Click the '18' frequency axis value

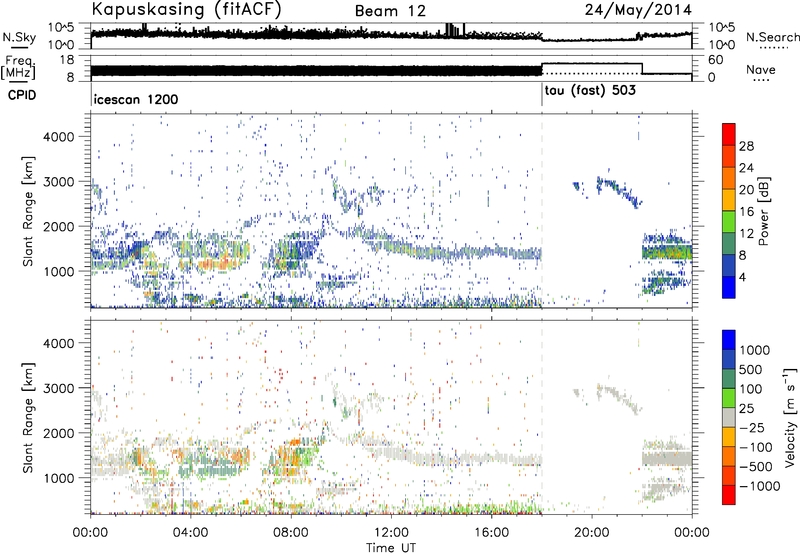click(66, 60)
